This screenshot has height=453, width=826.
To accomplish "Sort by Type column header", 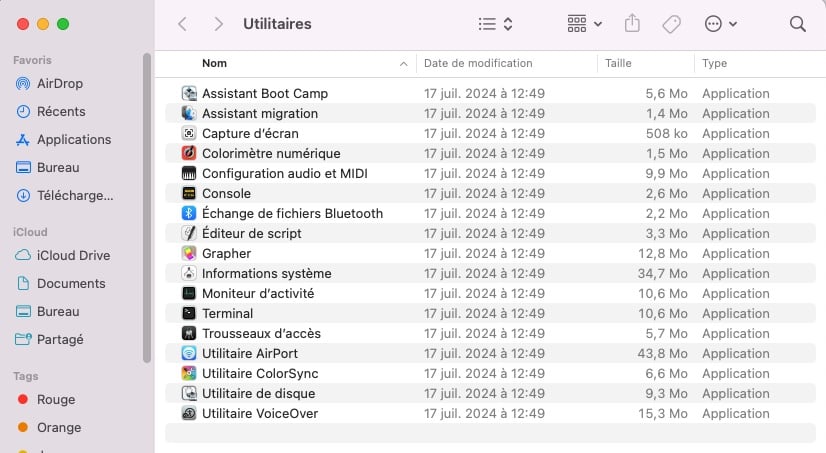I will point(714,63).
